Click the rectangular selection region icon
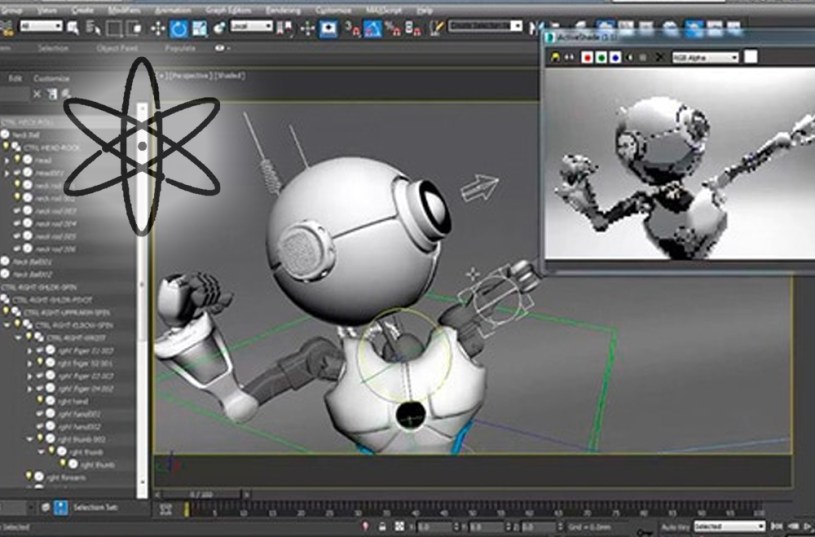Image resolution: width=815 pixels, height=537 pixels. pyautogui.click(x=114, y=27)
